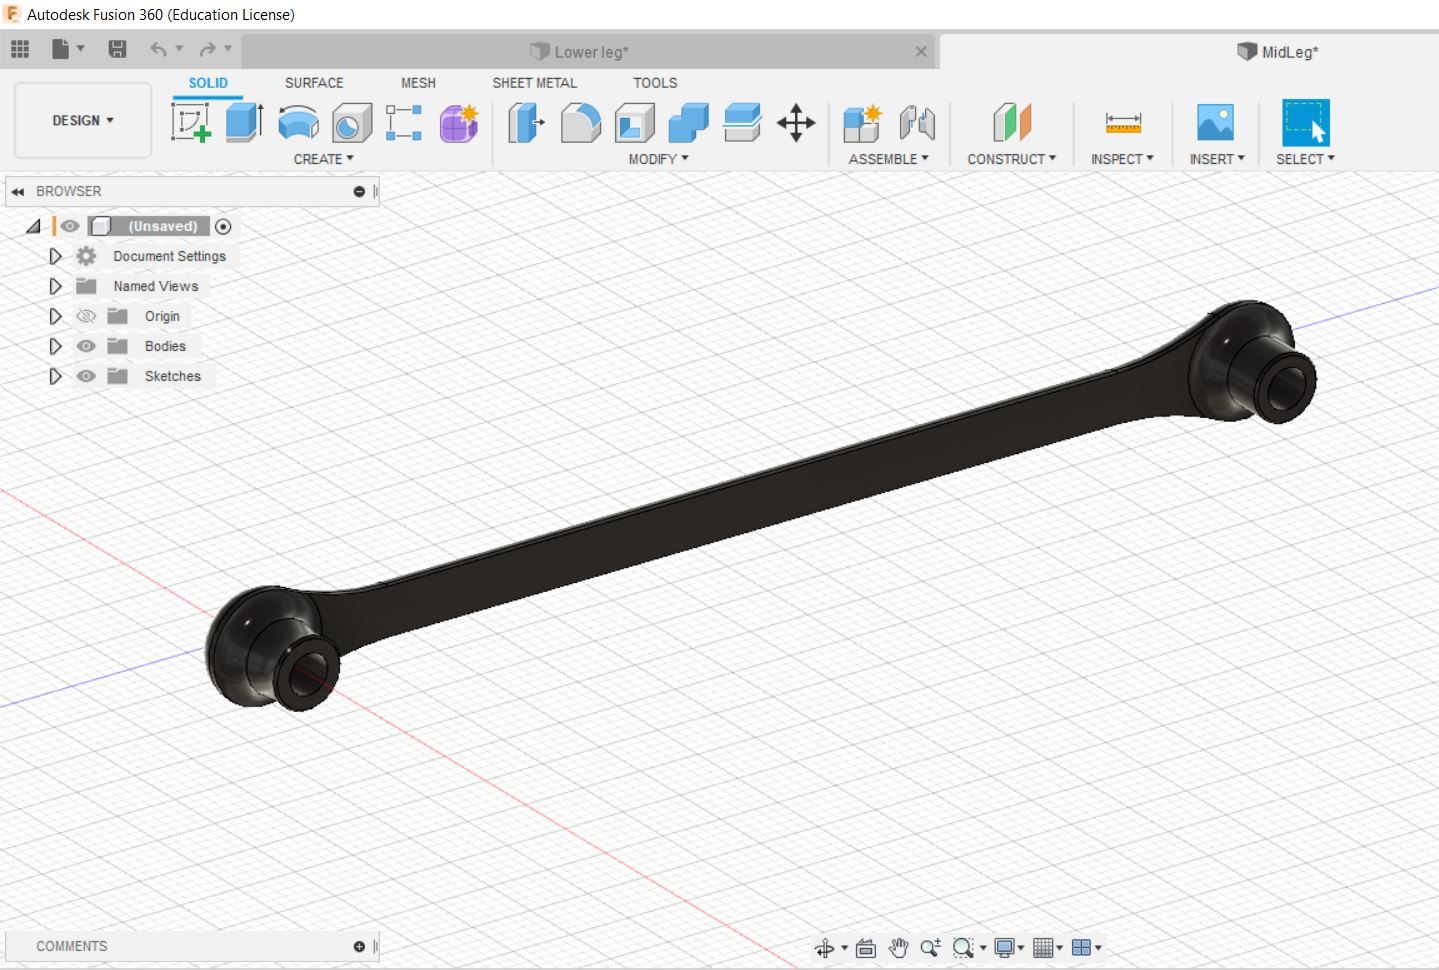Image resolution: width=1439 pixels, height=970 pixels.
Task: Select the Revolve tool
Action: point(298,123)
